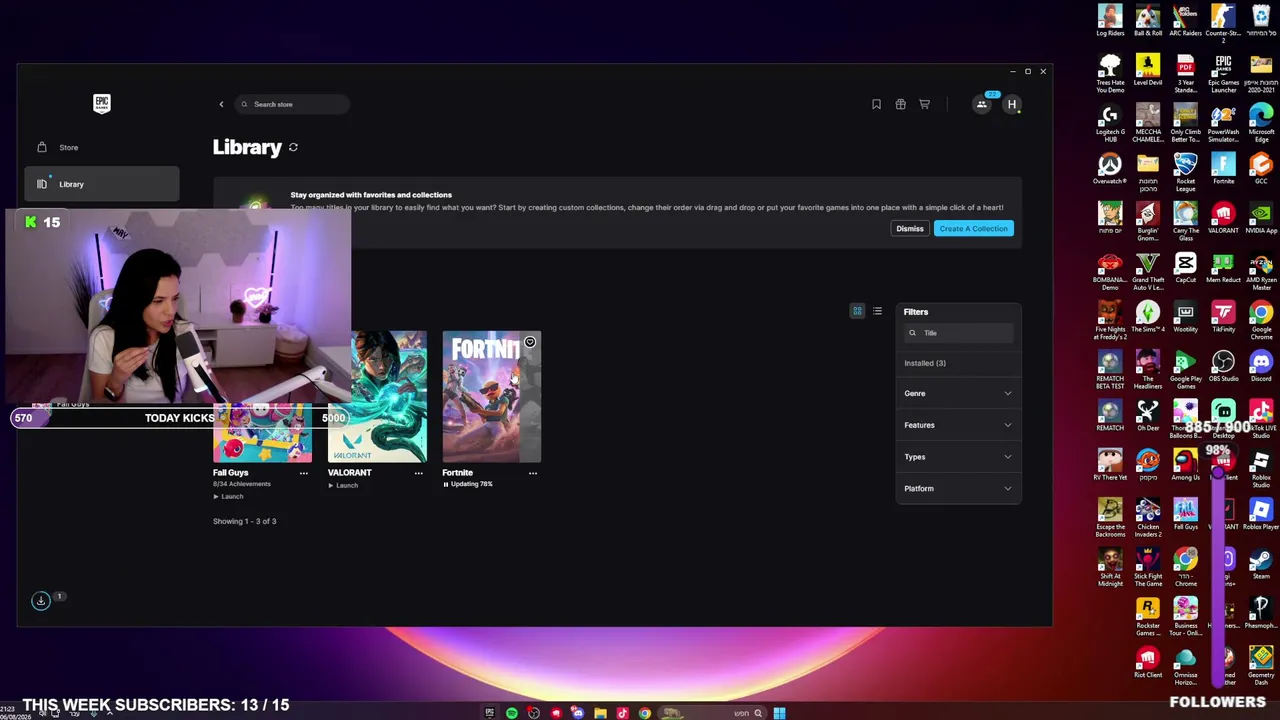
Task: Open Microsoft Edge desktop shortcut
Action: point(1261,123)
